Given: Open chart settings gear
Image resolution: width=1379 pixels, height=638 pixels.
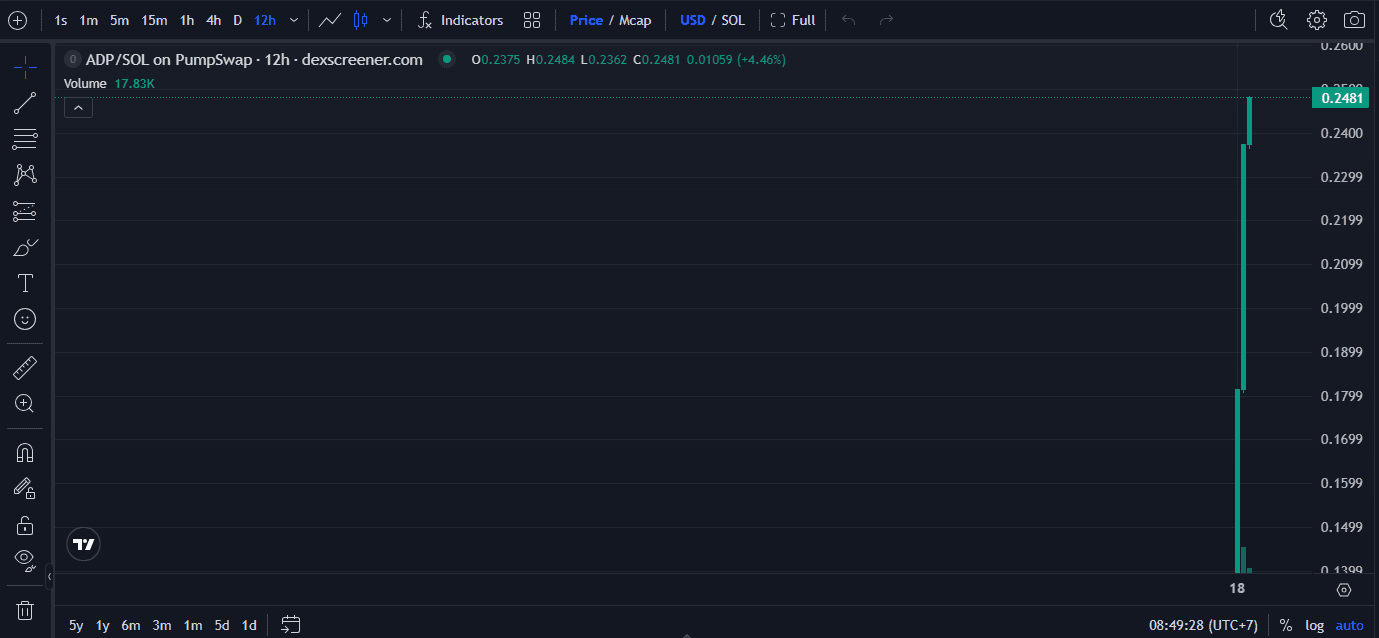Looking at the screenshot, I should [x=1316, y=20].
